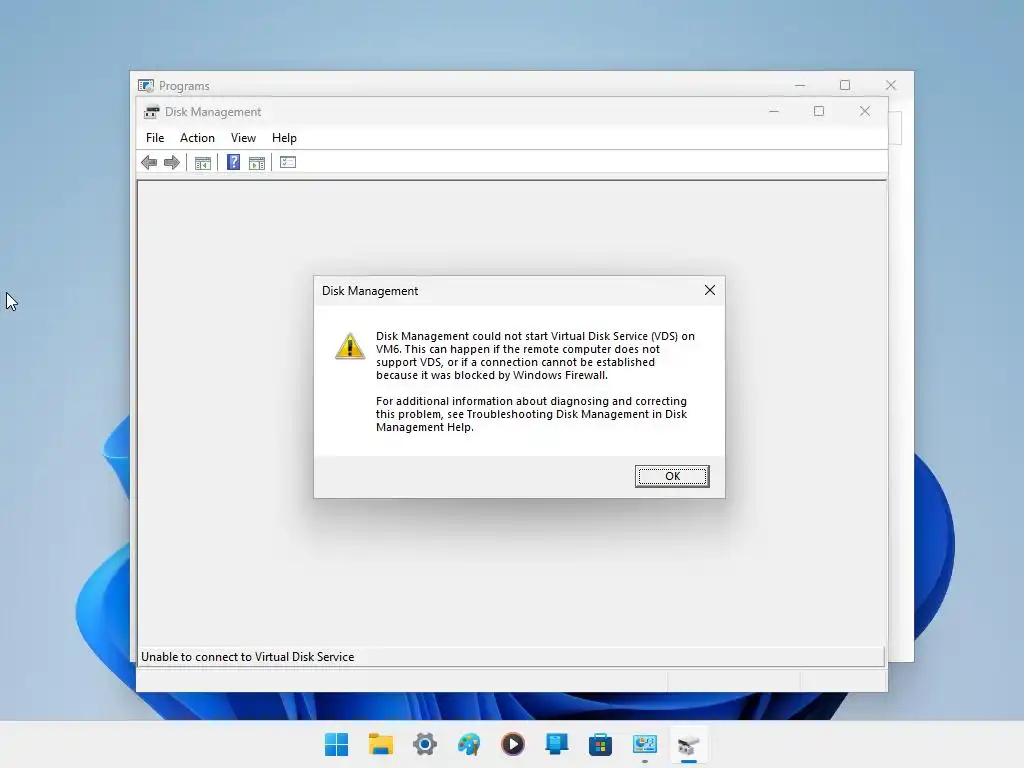
Task: Close the Disk Management error dialog
Action: coord(710,290)
